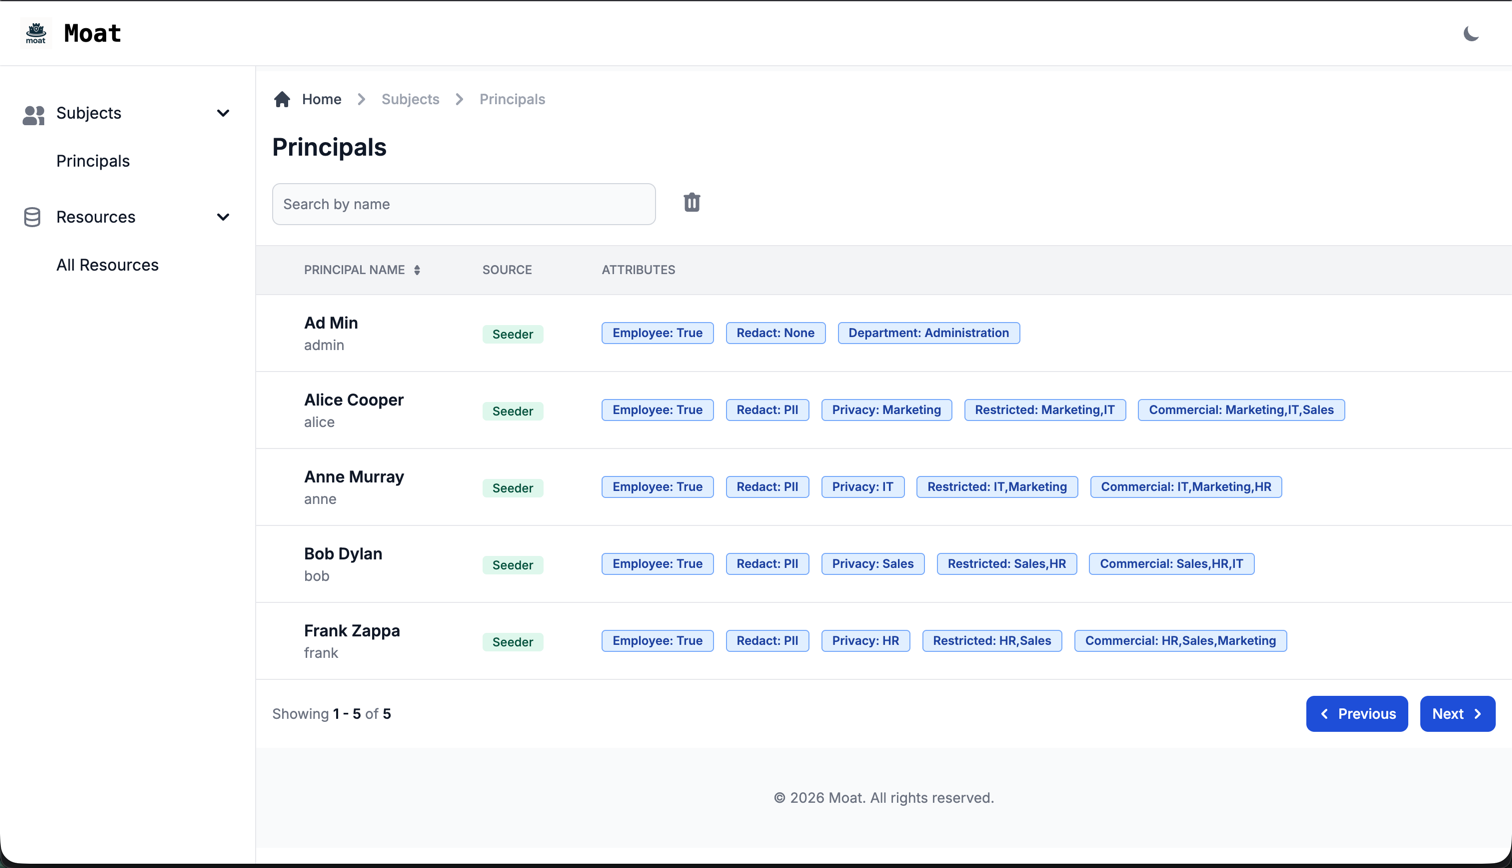
Task: Toggle dark mode with the moon icon
Action: (1471, 32)
